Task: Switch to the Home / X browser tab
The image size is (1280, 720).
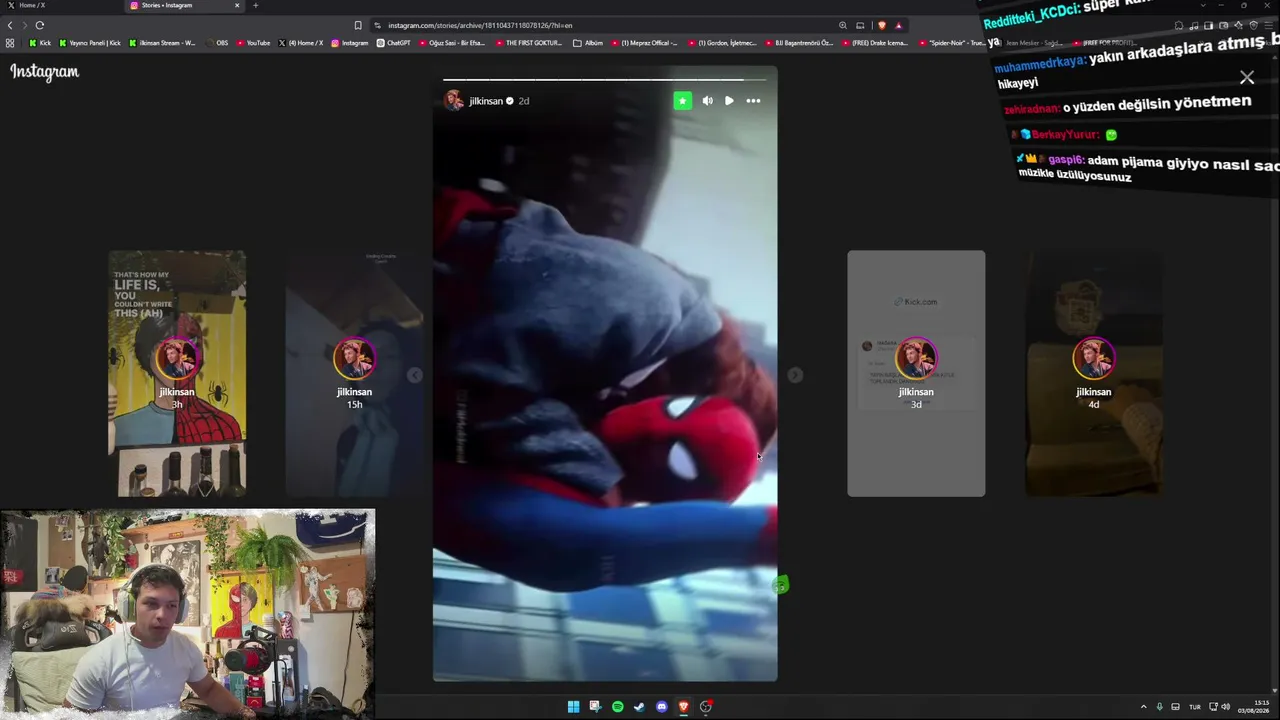Action: (60, 5)
